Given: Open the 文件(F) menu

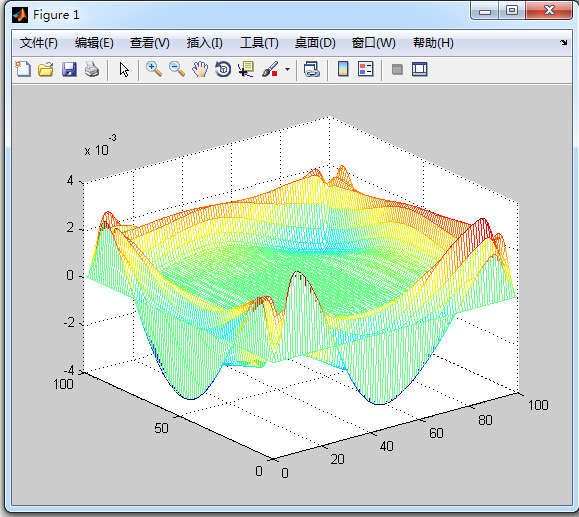Looking at the screenshot, I should 38,43.
